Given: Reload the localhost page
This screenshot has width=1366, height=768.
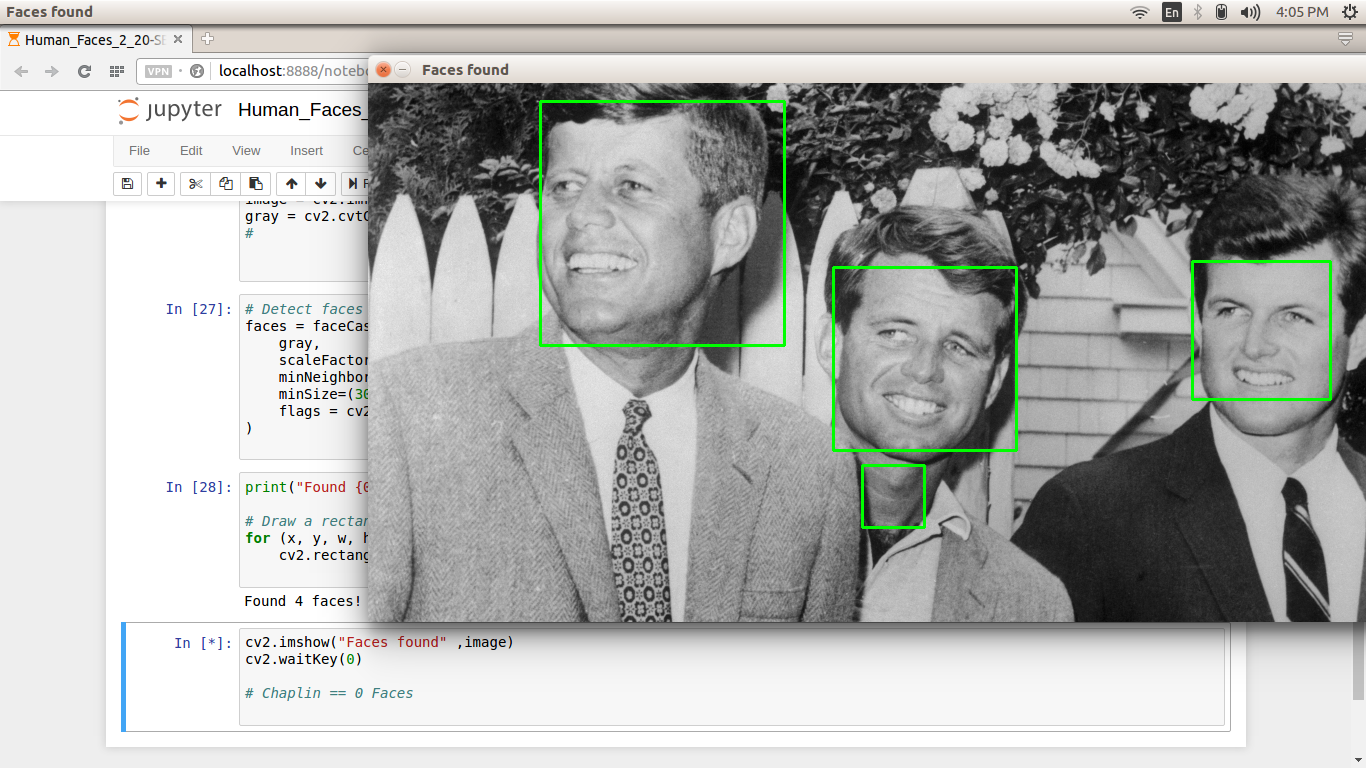Looking at the screenshot, I should click(84, 71).
